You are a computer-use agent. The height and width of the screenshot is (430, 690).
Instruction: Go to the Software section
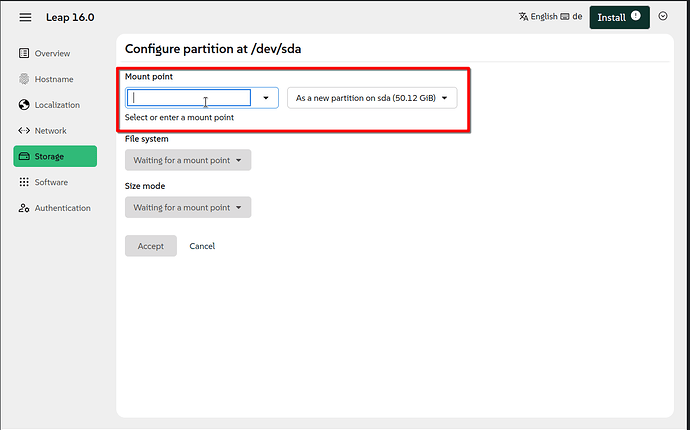(50, 182)
